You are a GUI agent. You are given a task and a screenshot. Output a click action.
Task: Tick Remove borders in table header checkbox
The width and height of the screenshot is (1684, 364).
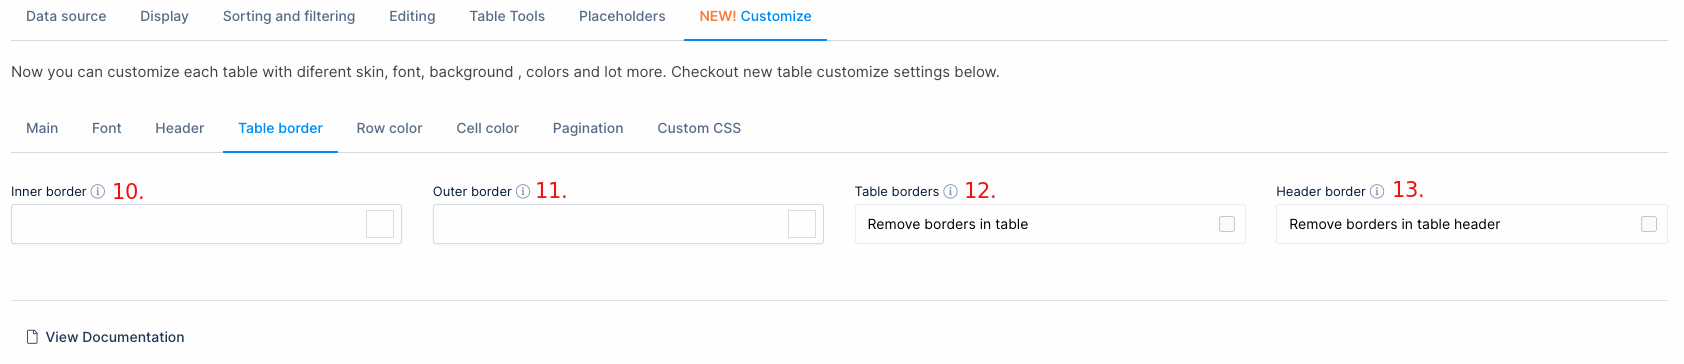[x=1649, y=224]
